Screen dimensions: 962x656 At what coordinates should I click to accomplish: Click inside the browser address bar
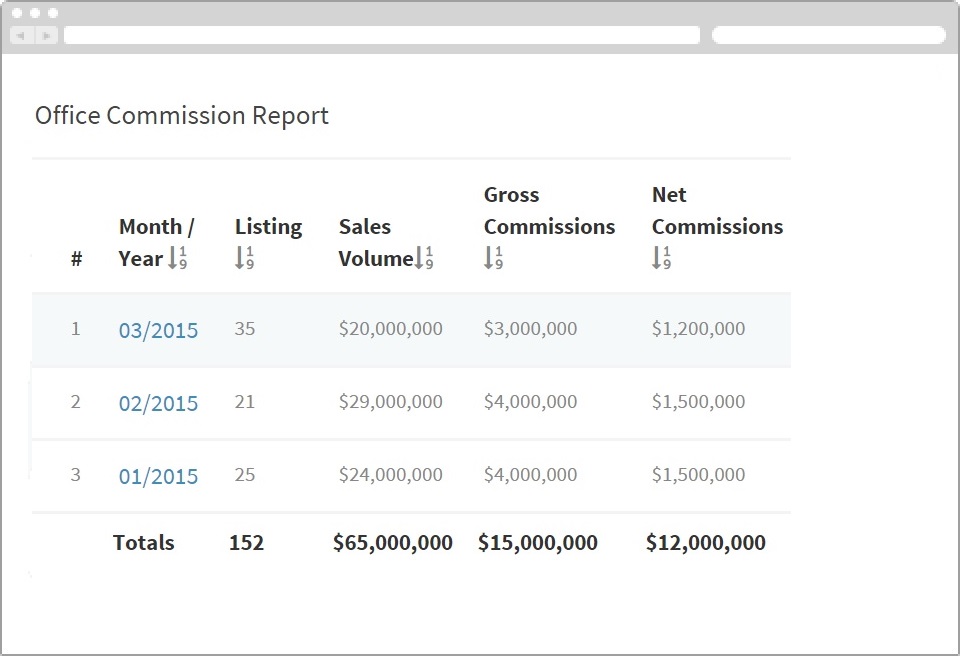pyautogui.click(x=383, y=34)
